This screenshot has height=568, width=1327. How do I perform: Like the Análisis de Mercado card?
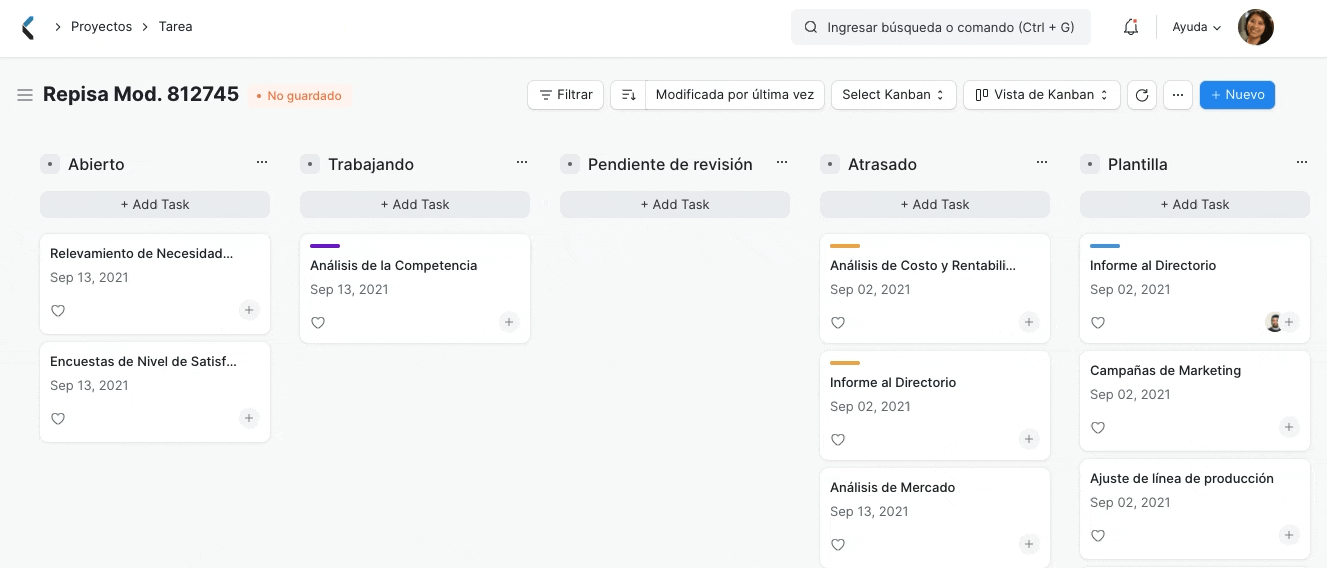click(838, 545)
